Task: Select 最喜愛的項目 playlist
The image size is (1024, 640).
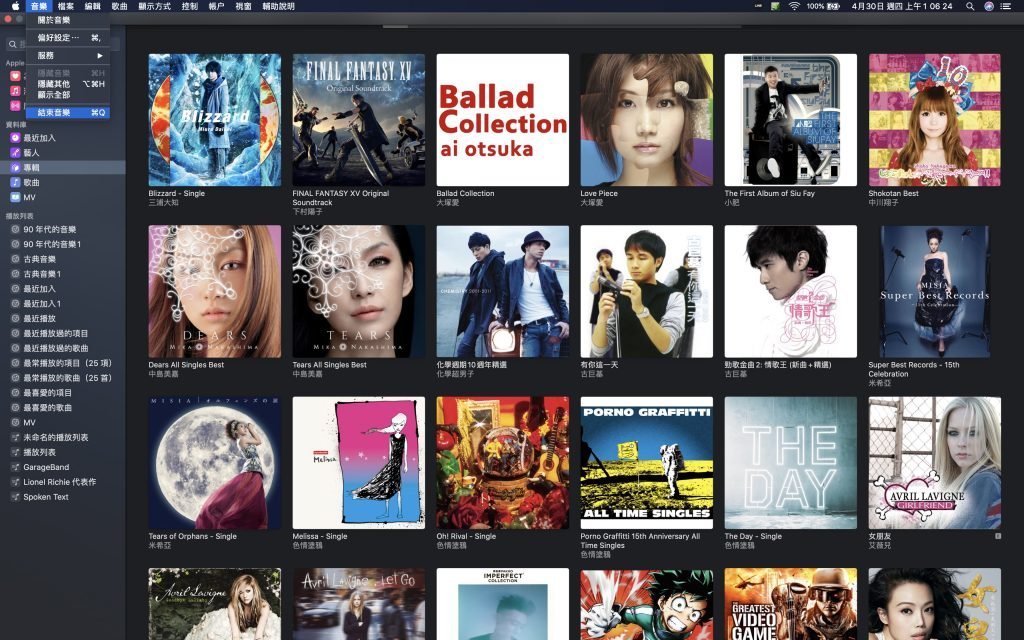Action: (x=63, y=392)
